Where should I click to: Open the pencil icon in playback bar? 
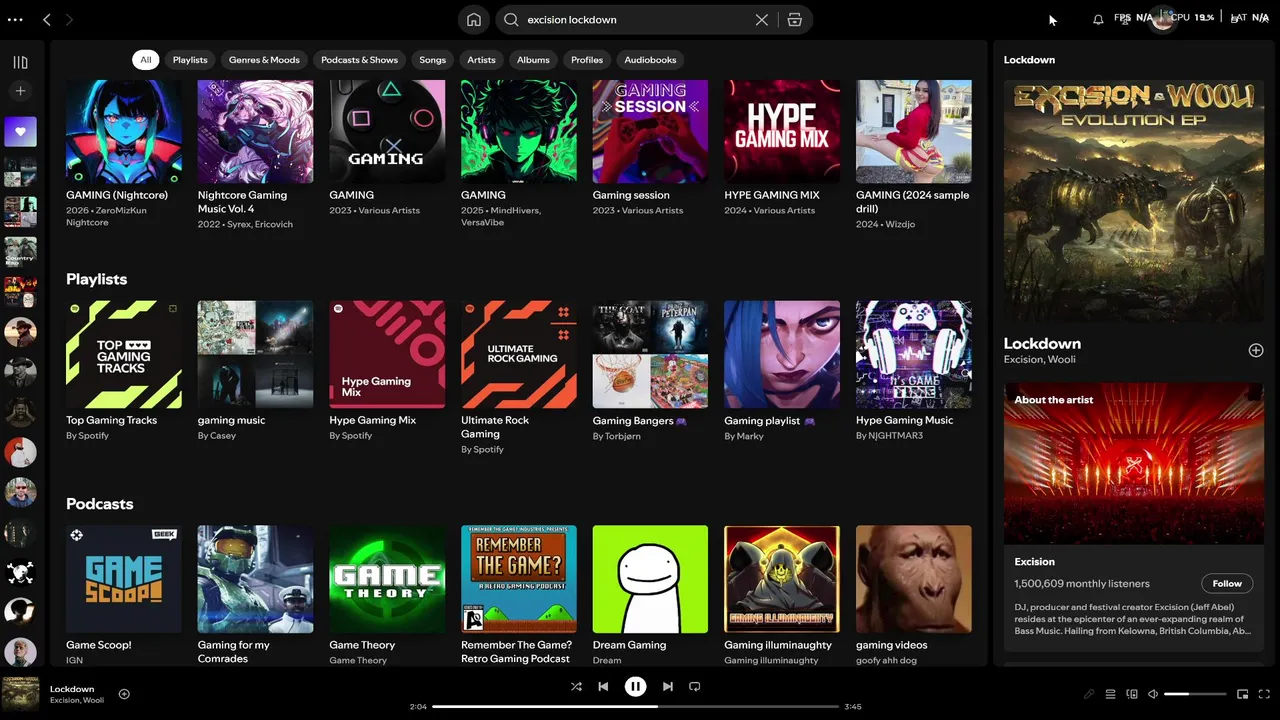[1089, 694]
